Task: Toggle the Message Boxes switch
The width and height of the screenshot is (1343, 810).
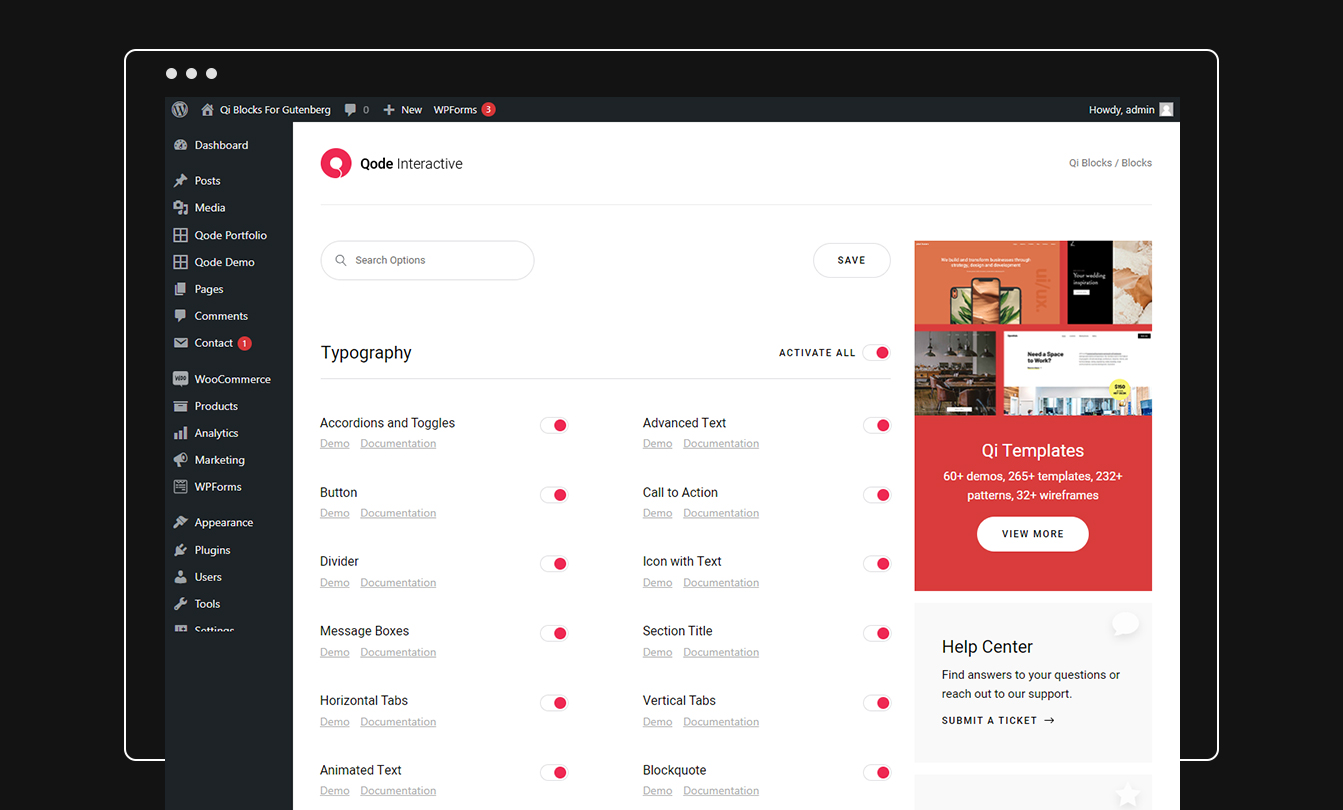Action: point(554,633)
